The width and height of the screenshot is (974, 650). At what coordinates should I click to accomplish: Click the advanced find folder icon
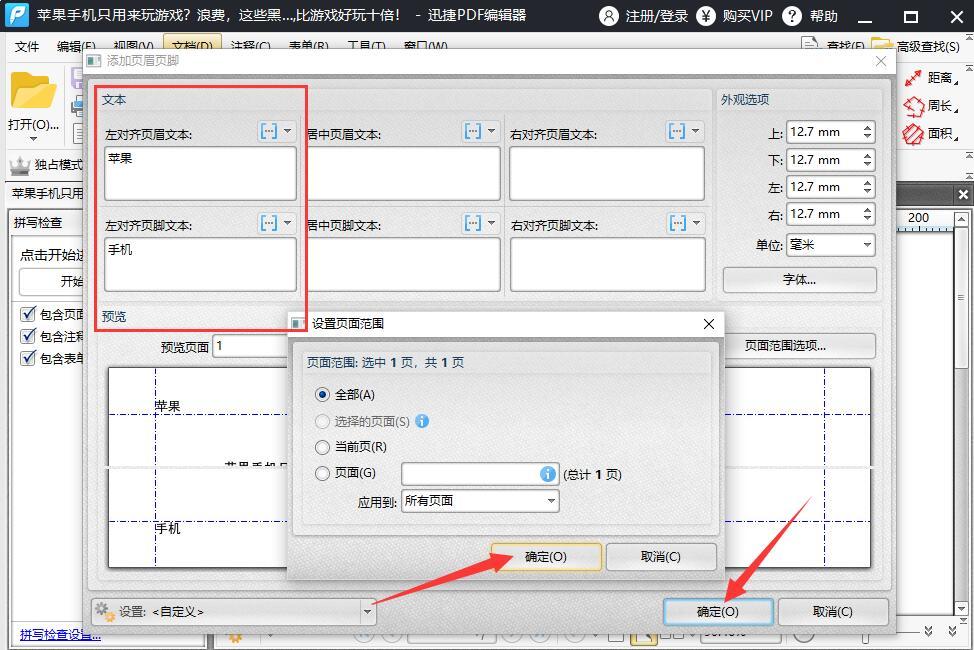pyautogui.click(x=883, y=45)
